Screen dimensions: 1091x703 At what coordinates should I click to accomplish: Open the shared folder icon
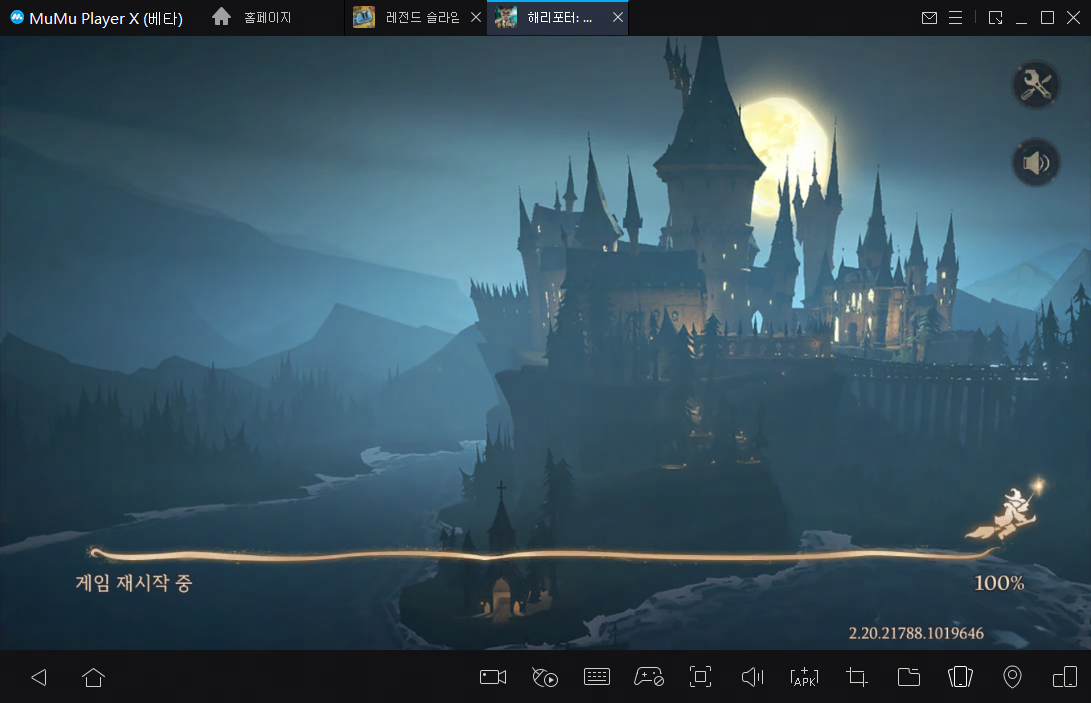coord(909,677)
